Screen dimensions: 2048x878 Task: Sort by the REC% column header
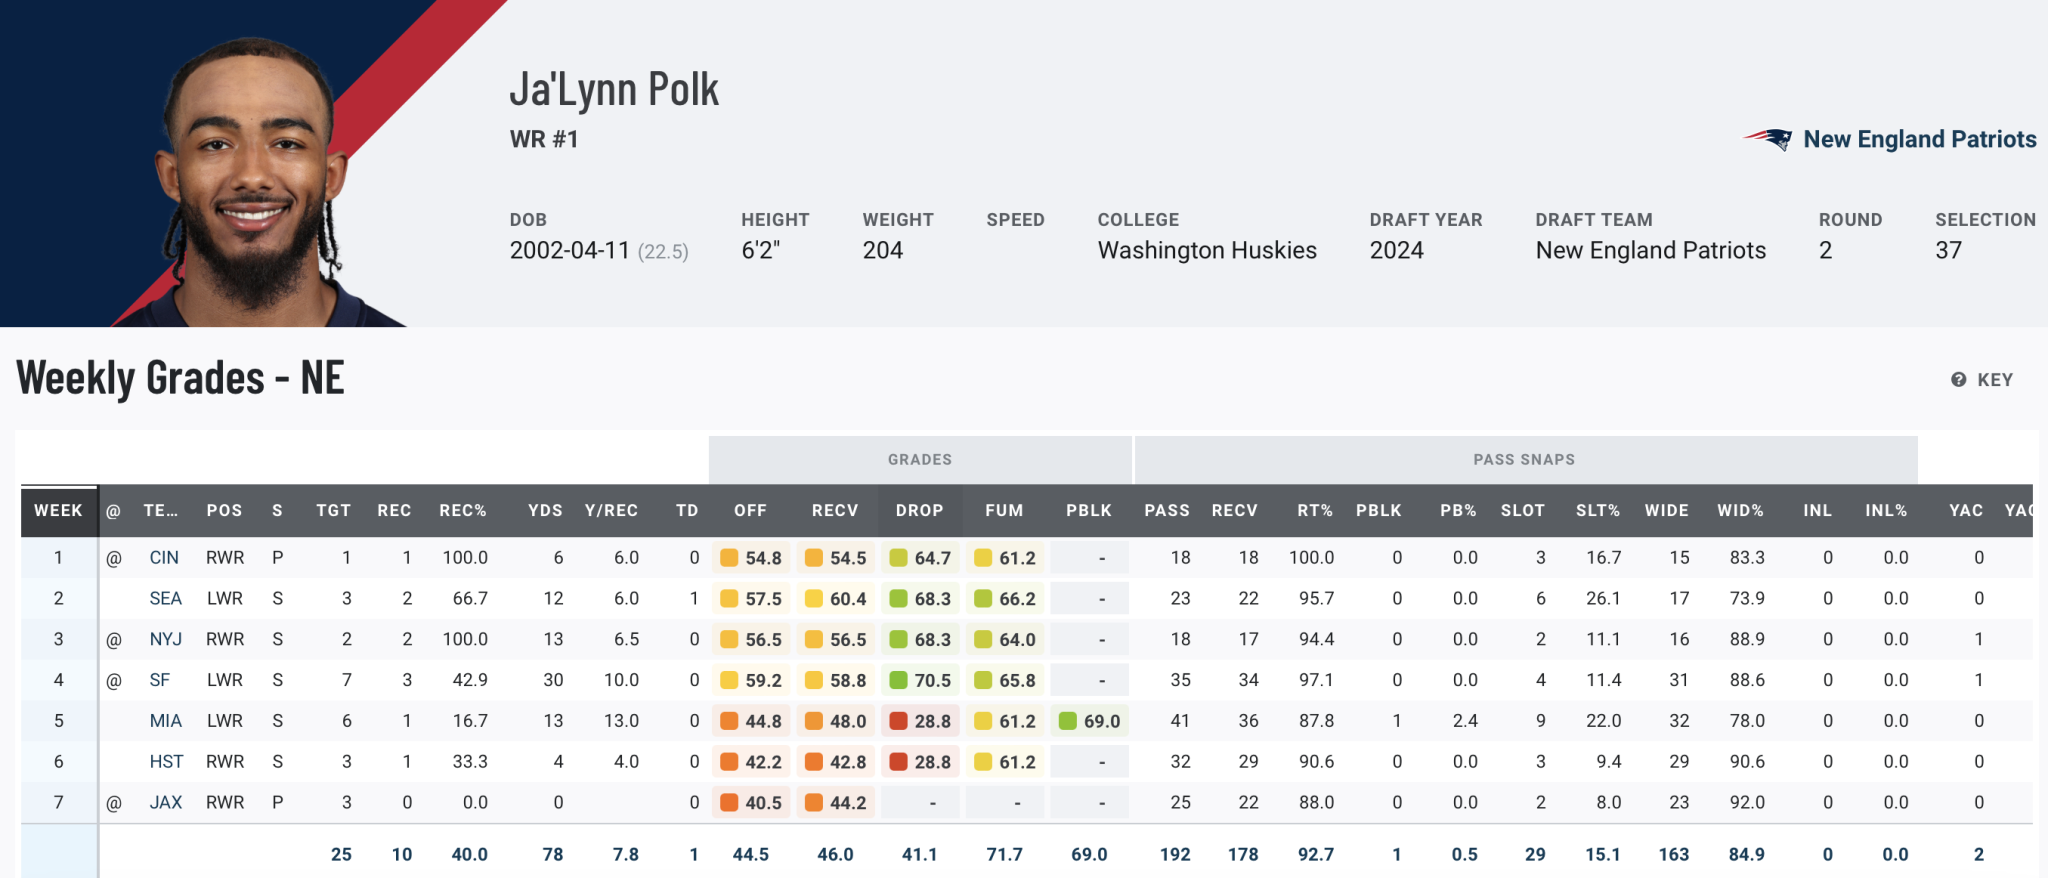click(463, 510)
